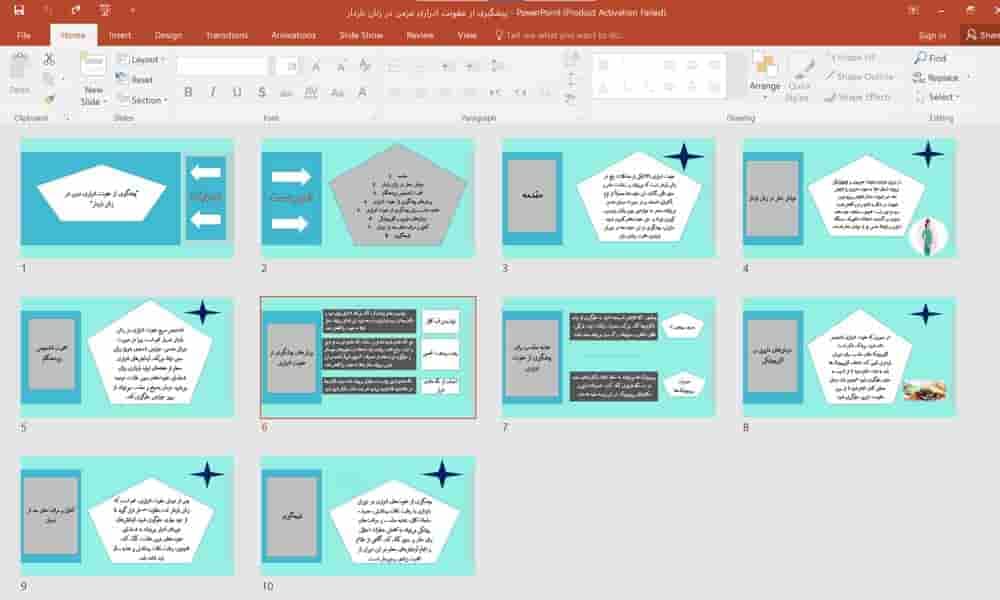The image size is (1000, 600).
Task: Cut the selection with the scissors icon
Action: pyautogui.click(x=48, y=59)
